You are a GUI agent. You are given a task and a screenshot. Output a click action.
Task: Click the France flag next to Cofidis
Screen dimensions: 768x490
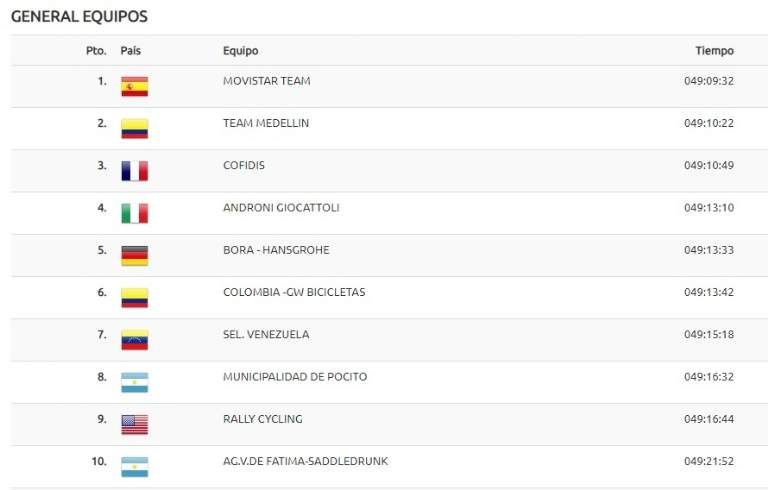click(x=134, y=171)
